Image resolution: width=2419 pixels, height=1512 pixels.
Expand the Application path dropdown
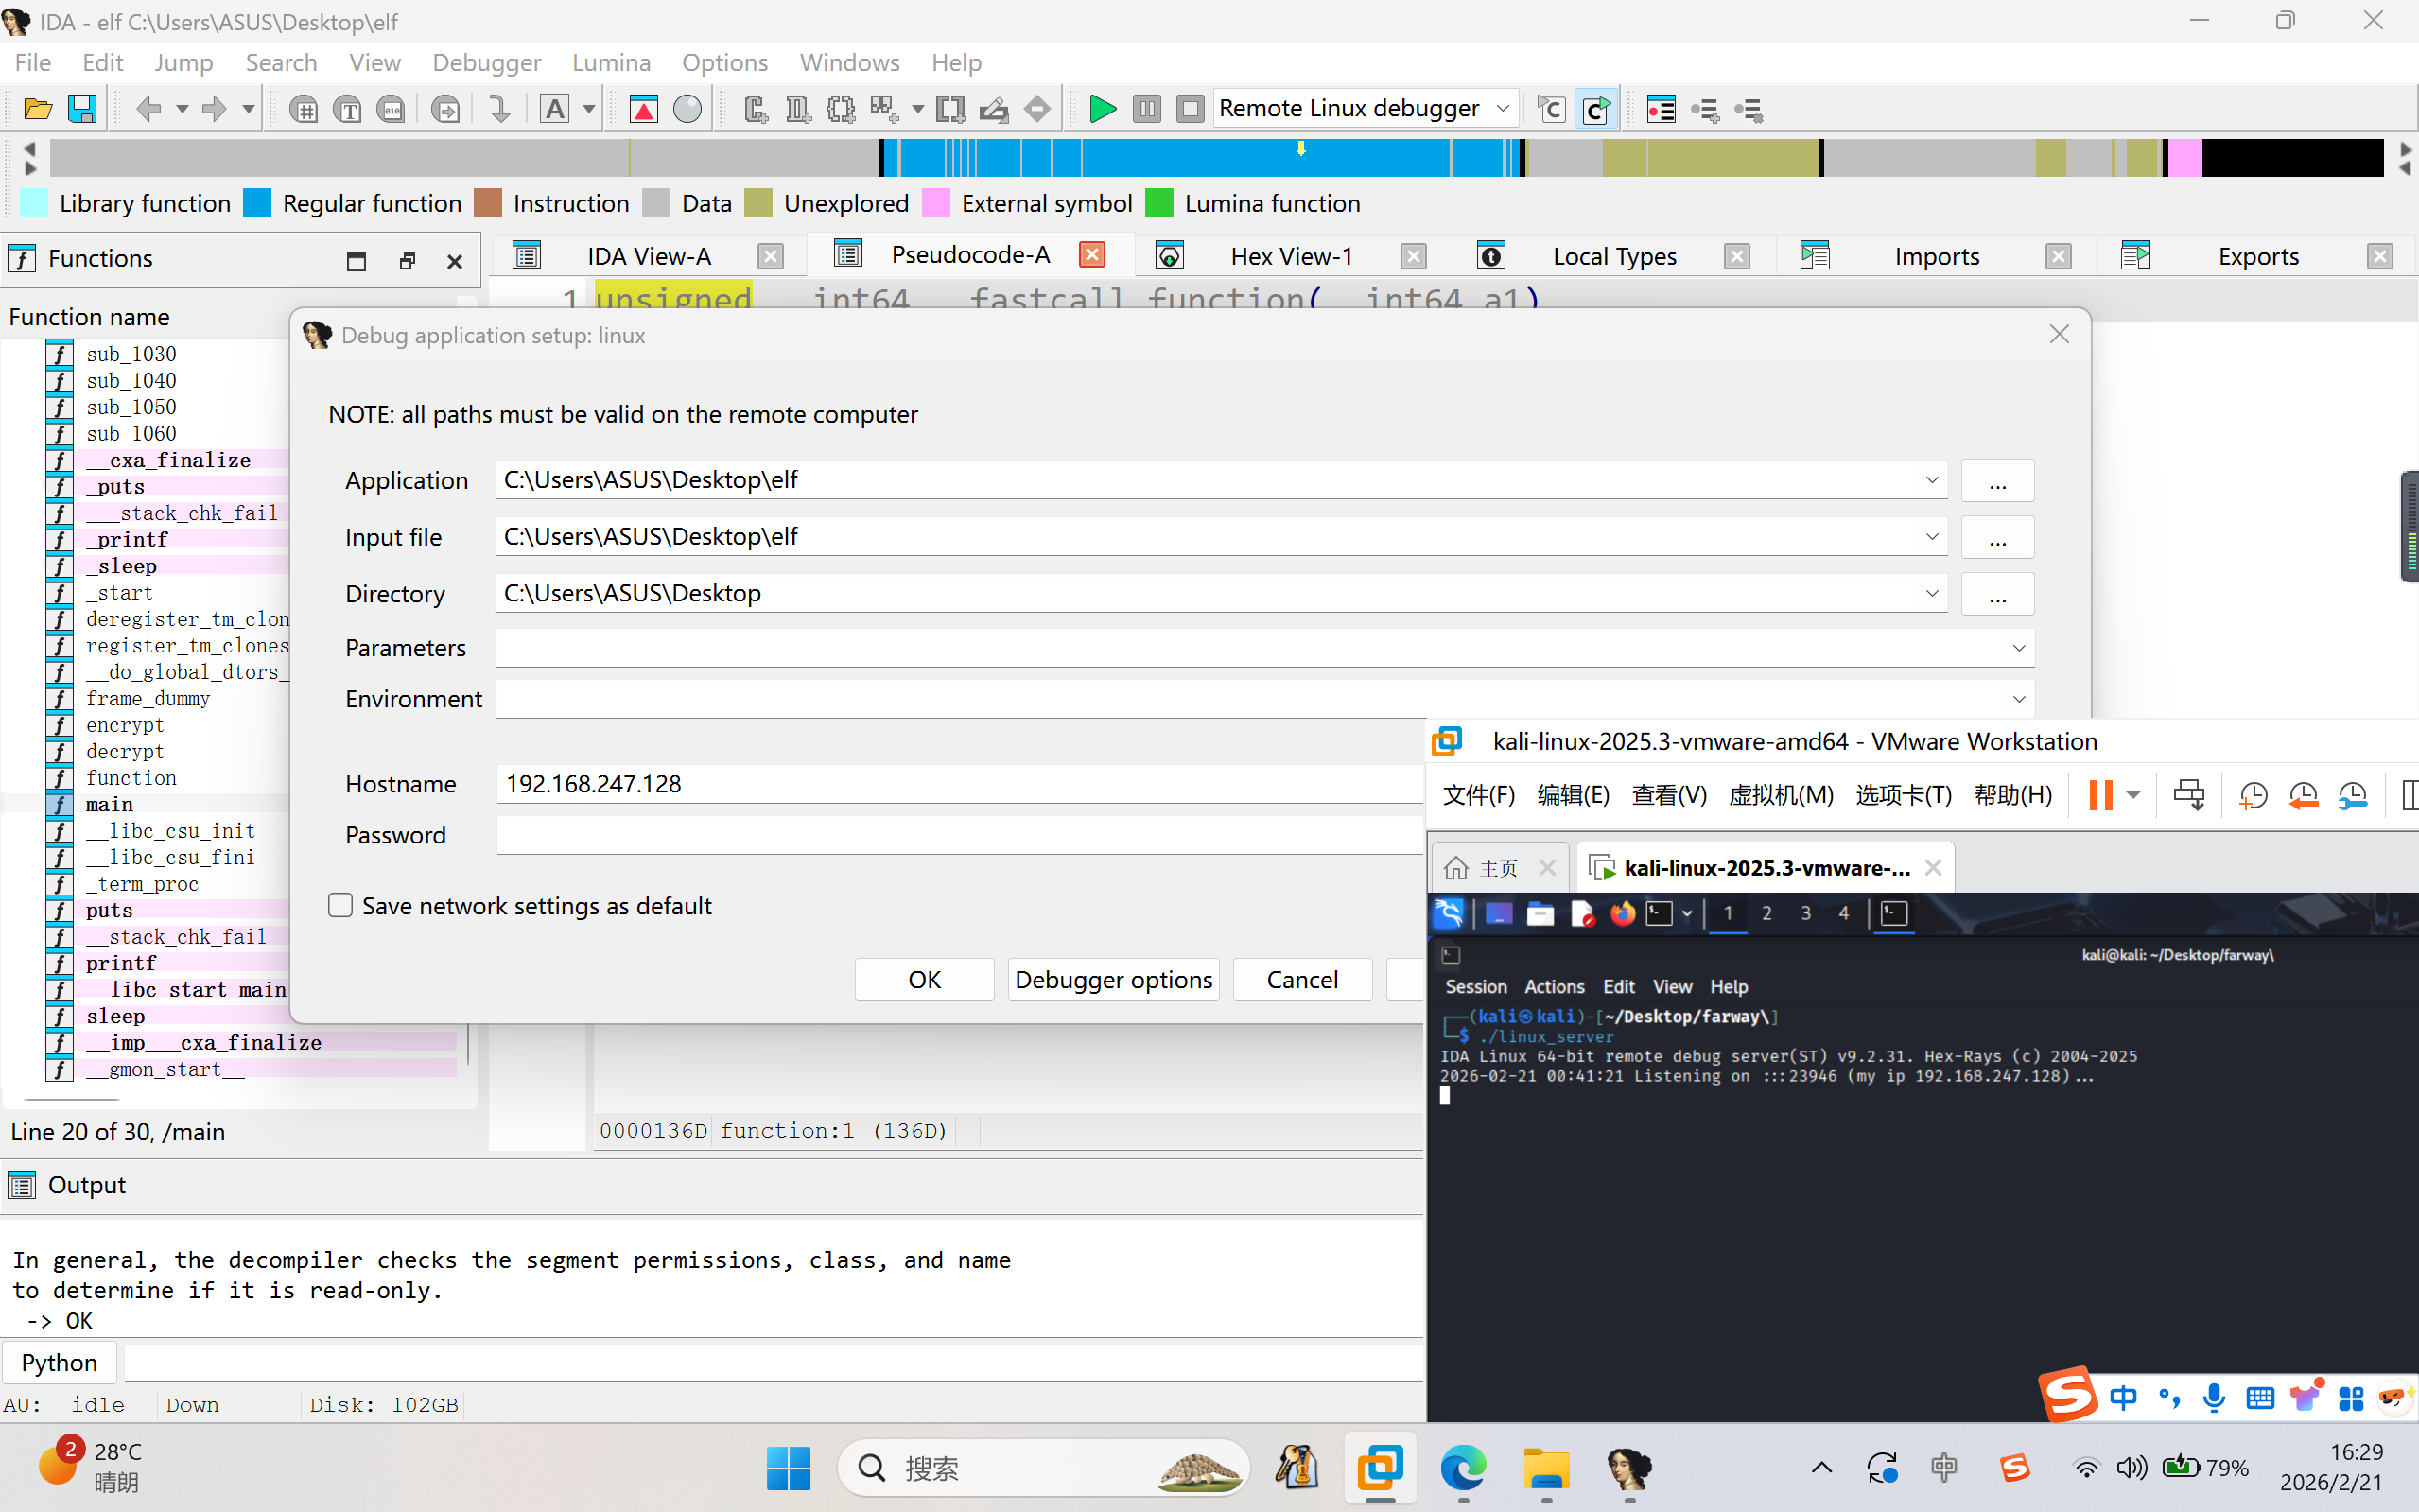click(1931, 480)
